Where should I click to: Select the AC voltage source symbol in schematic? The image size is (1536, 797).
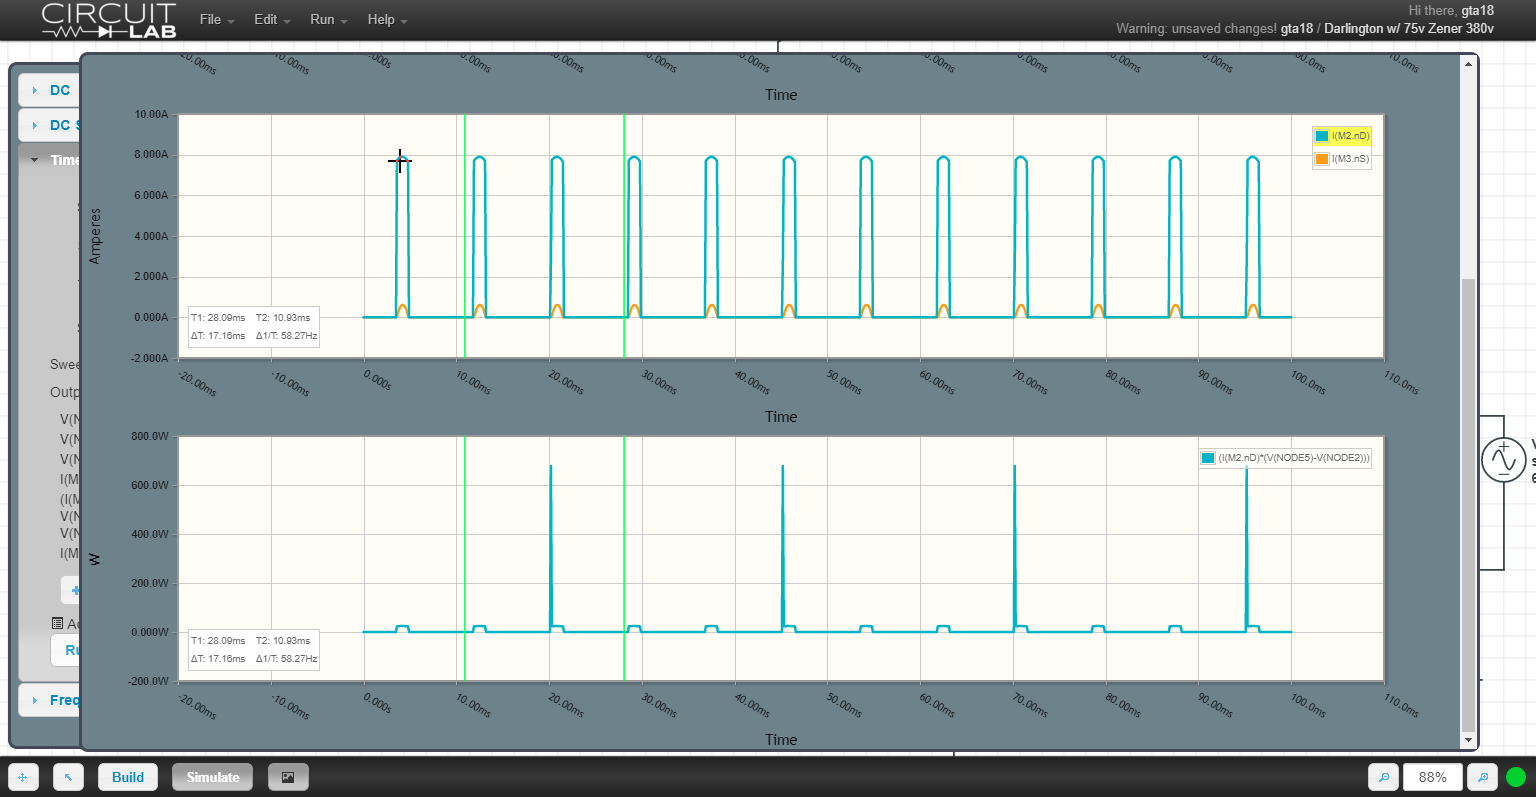tap(1504, 460)
